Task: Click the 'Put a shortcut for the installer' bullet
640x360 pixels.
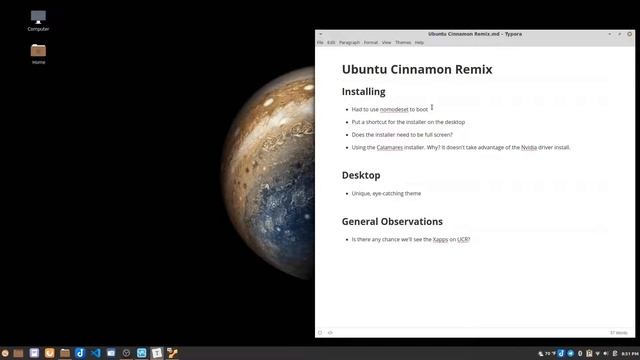Action: click(408, 122)
